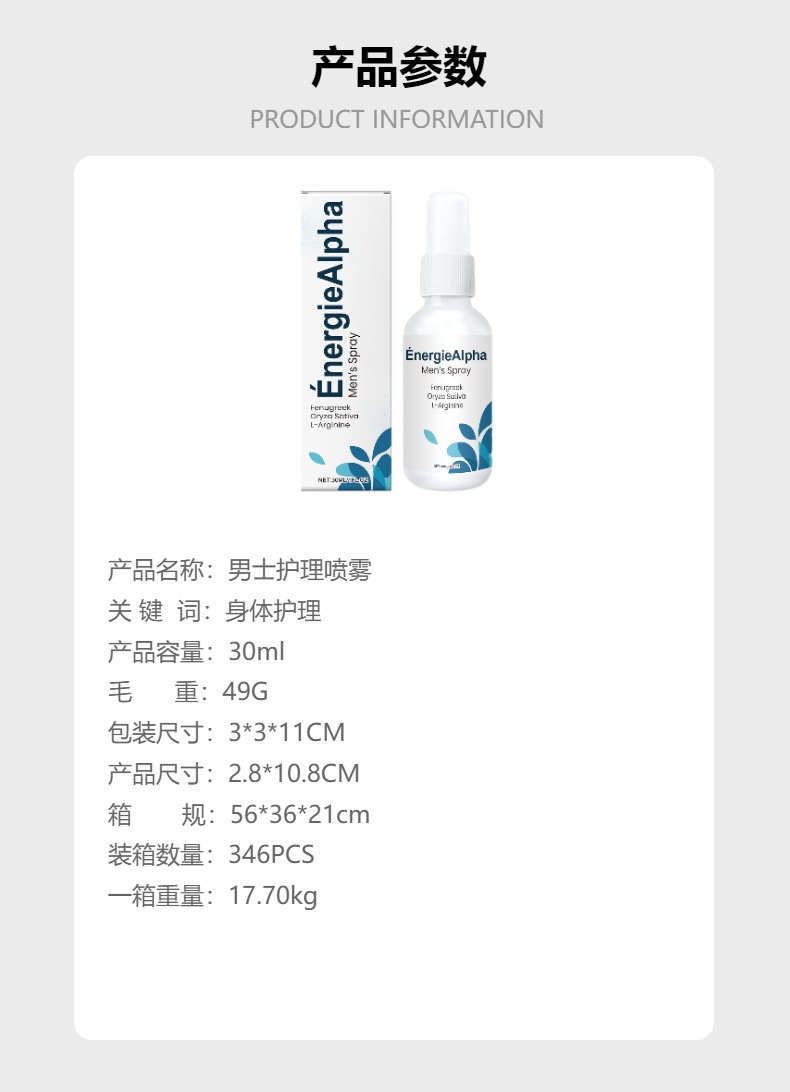
Task: Click the white spray nozzle cap
Action: (447, 244)
